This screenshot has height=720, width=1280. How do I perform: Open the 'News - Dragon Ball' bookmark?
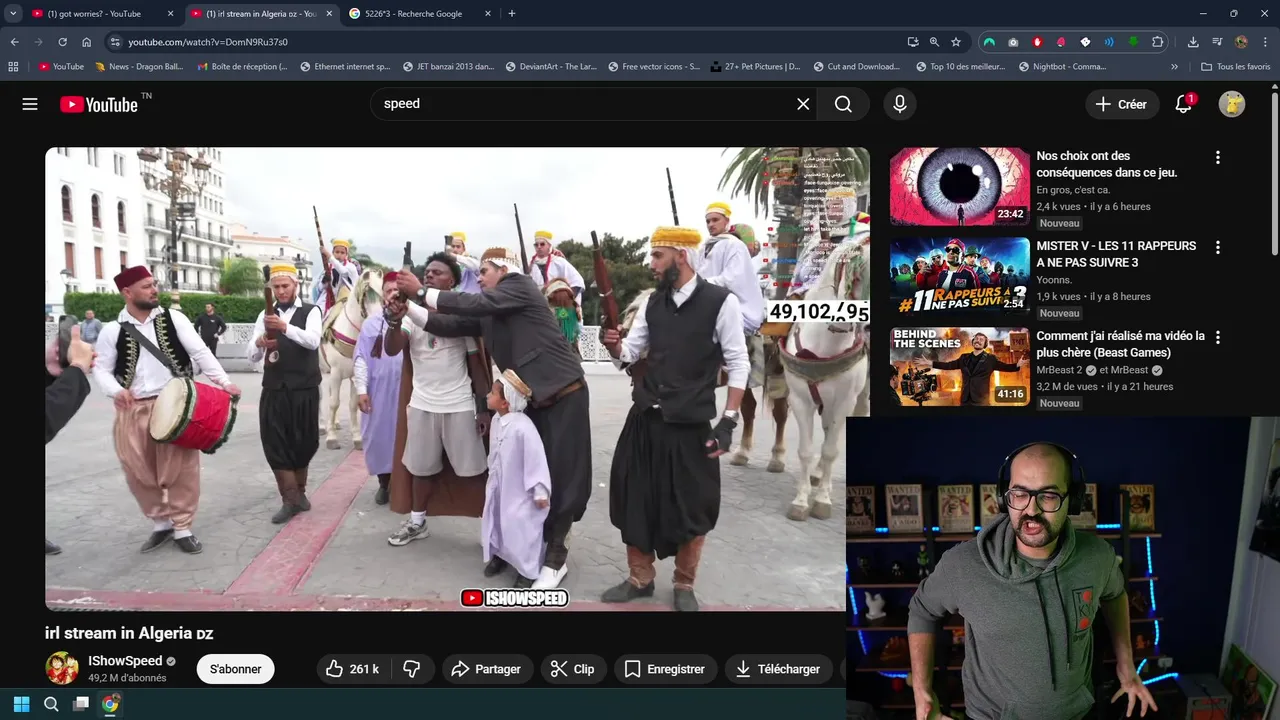(x=137, y=67)
